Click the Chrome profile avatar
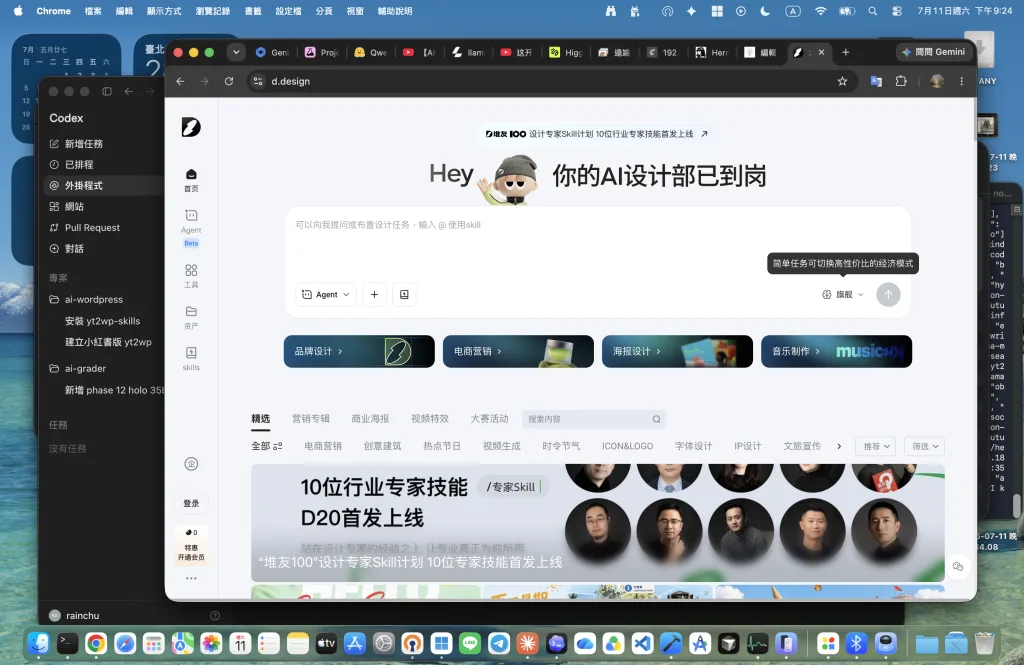Screen dimensions: 1024x665 point(937,81)
